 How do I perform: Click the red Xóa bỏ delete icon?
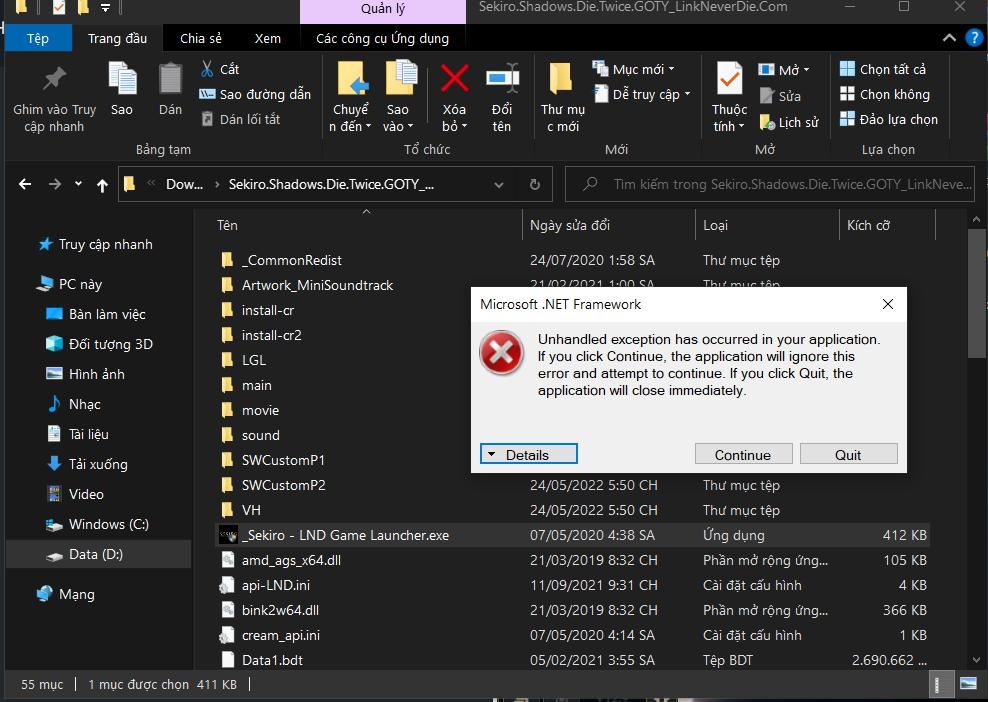pos(454,79)
